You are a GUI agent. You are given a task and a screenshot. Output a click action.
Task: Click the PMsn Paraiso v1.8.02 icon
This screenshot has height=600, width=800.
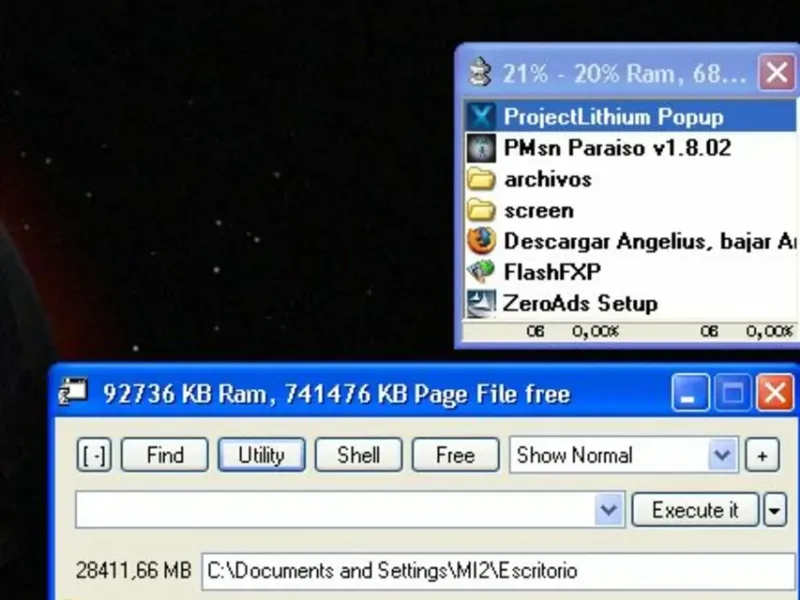tap(481, 148)
